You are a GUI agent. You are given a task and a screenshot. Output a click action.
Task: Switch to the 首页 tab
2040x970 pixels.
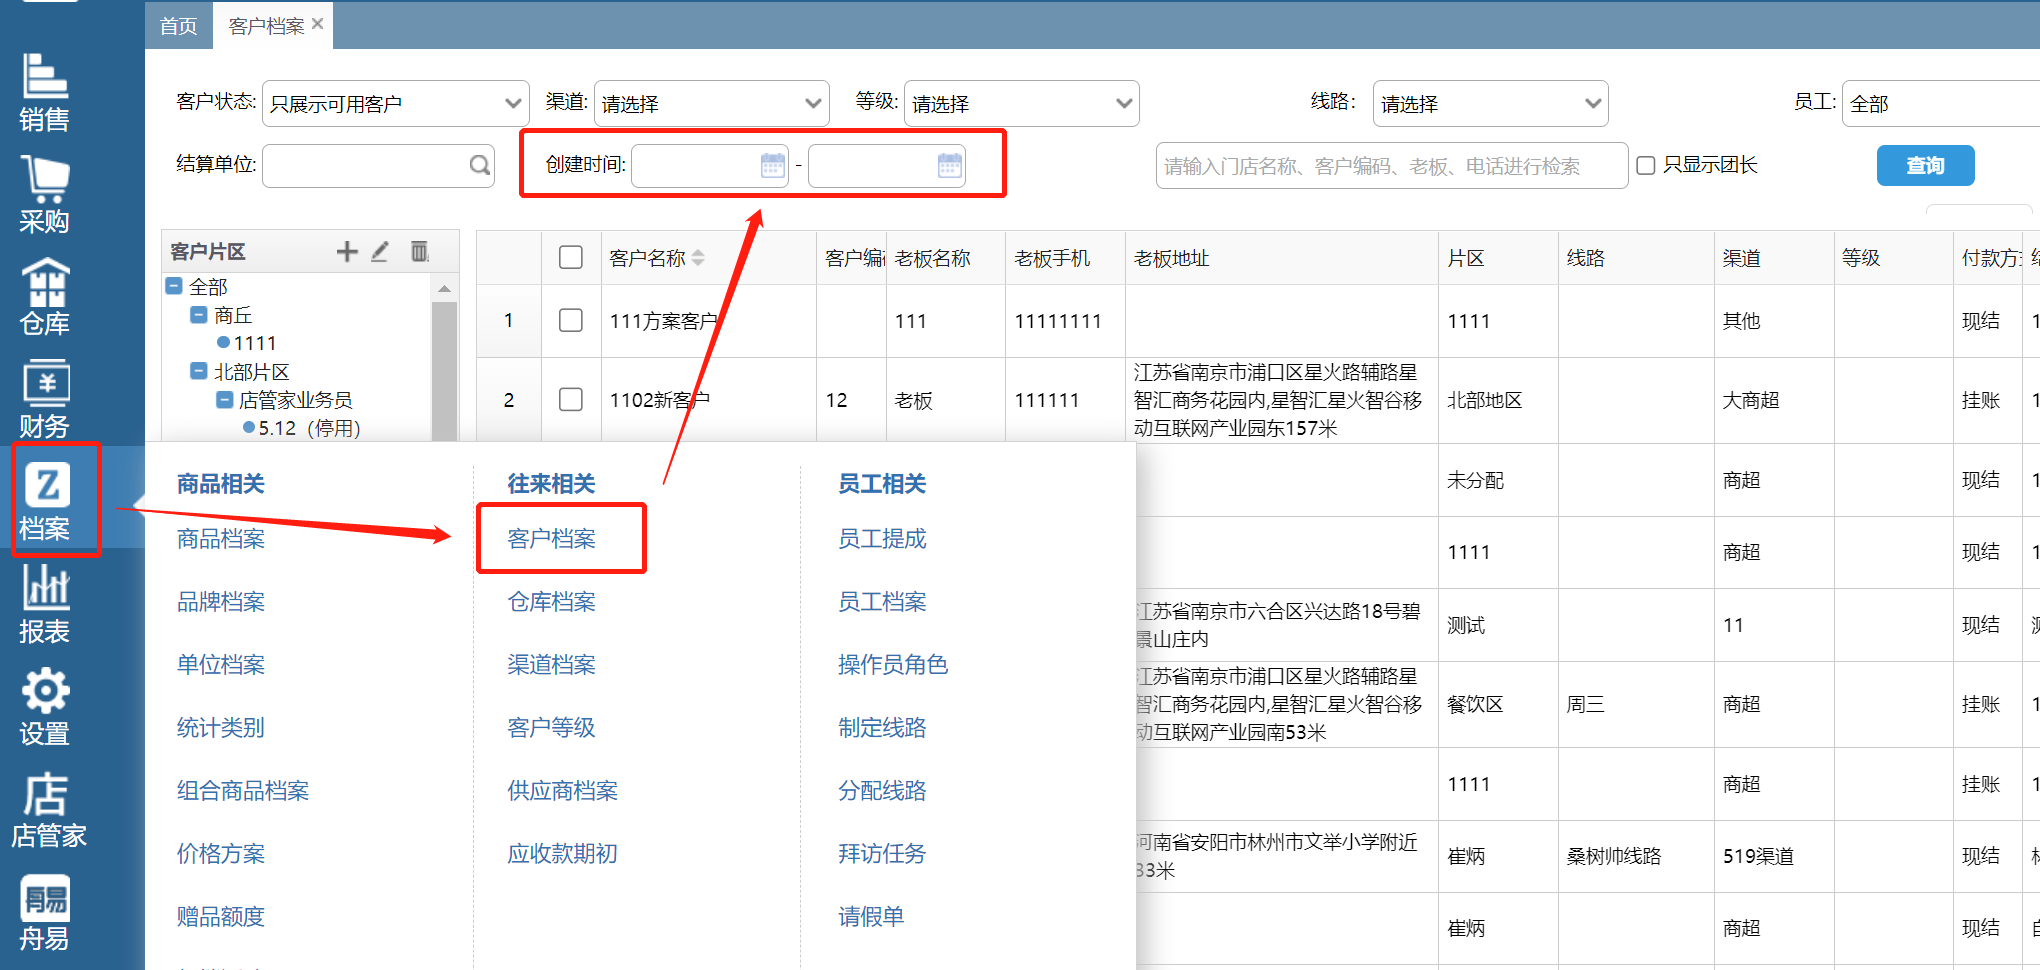coord(178,26)
